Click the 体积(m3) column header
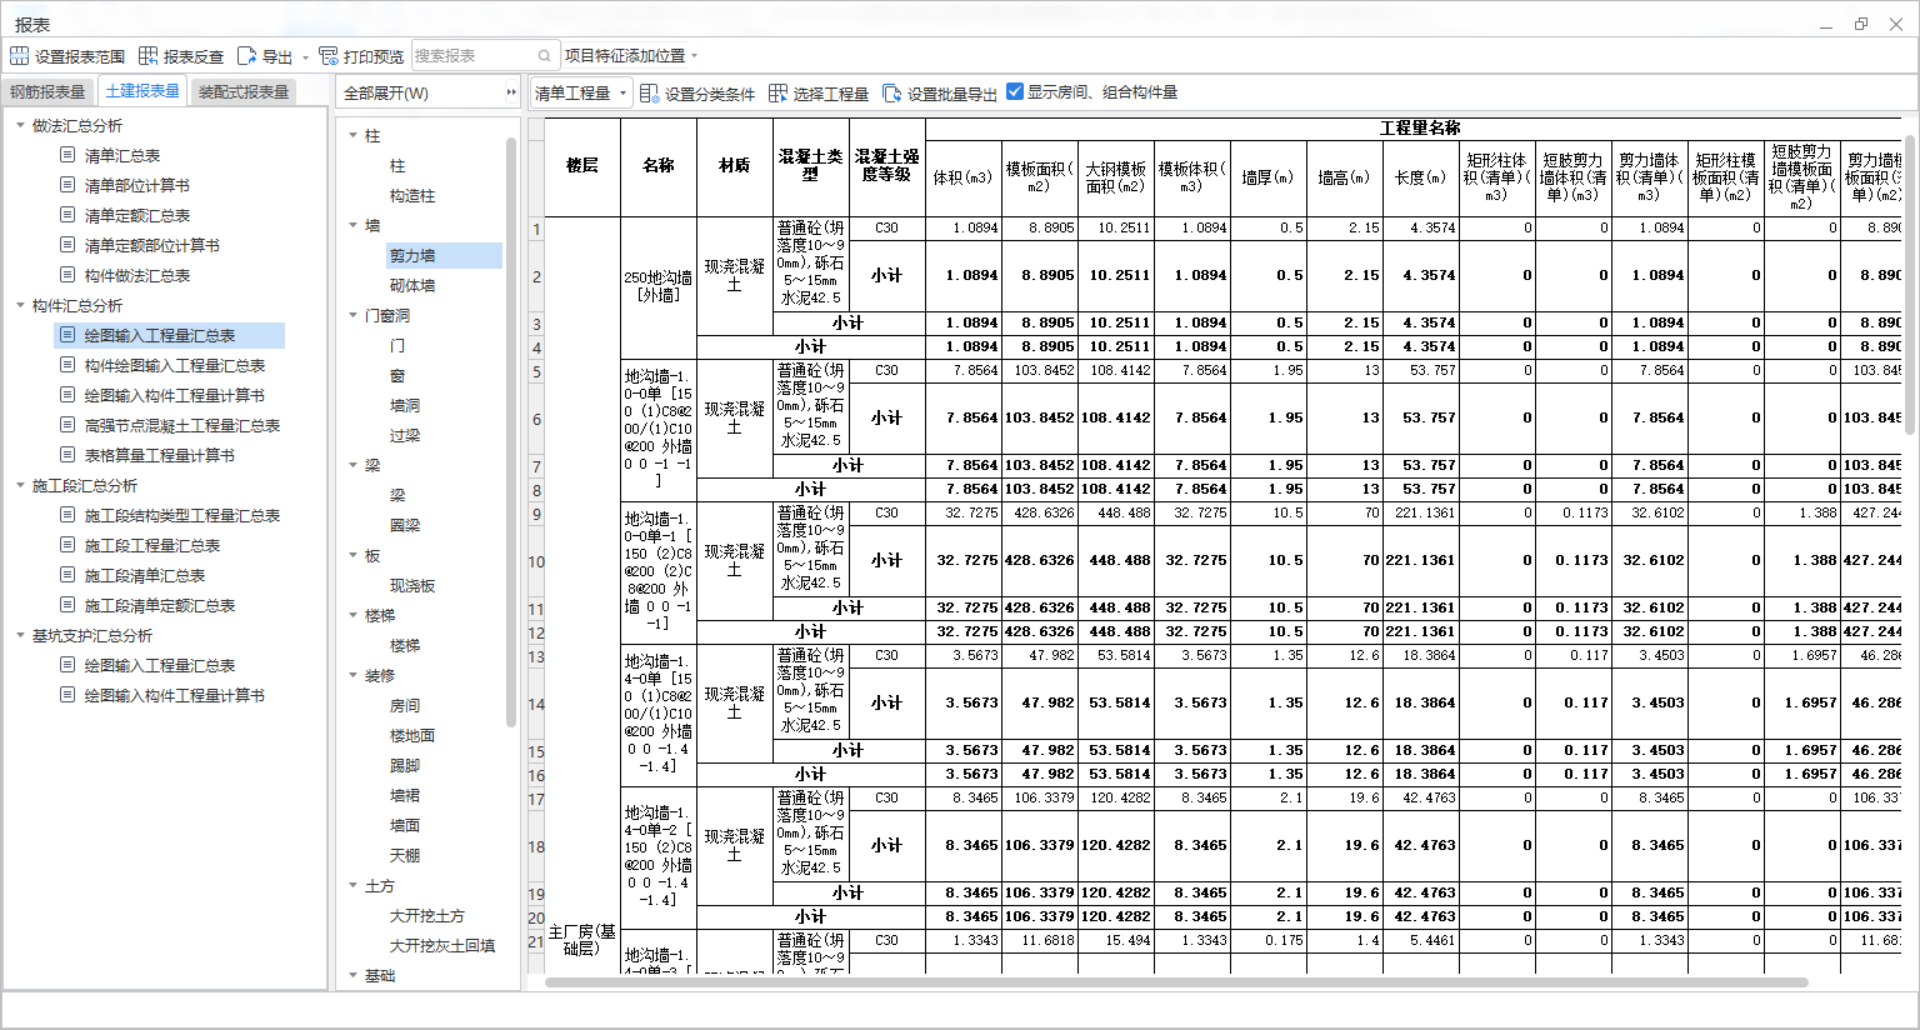This screenshot has height=1030, width=1920. (962, 178)
